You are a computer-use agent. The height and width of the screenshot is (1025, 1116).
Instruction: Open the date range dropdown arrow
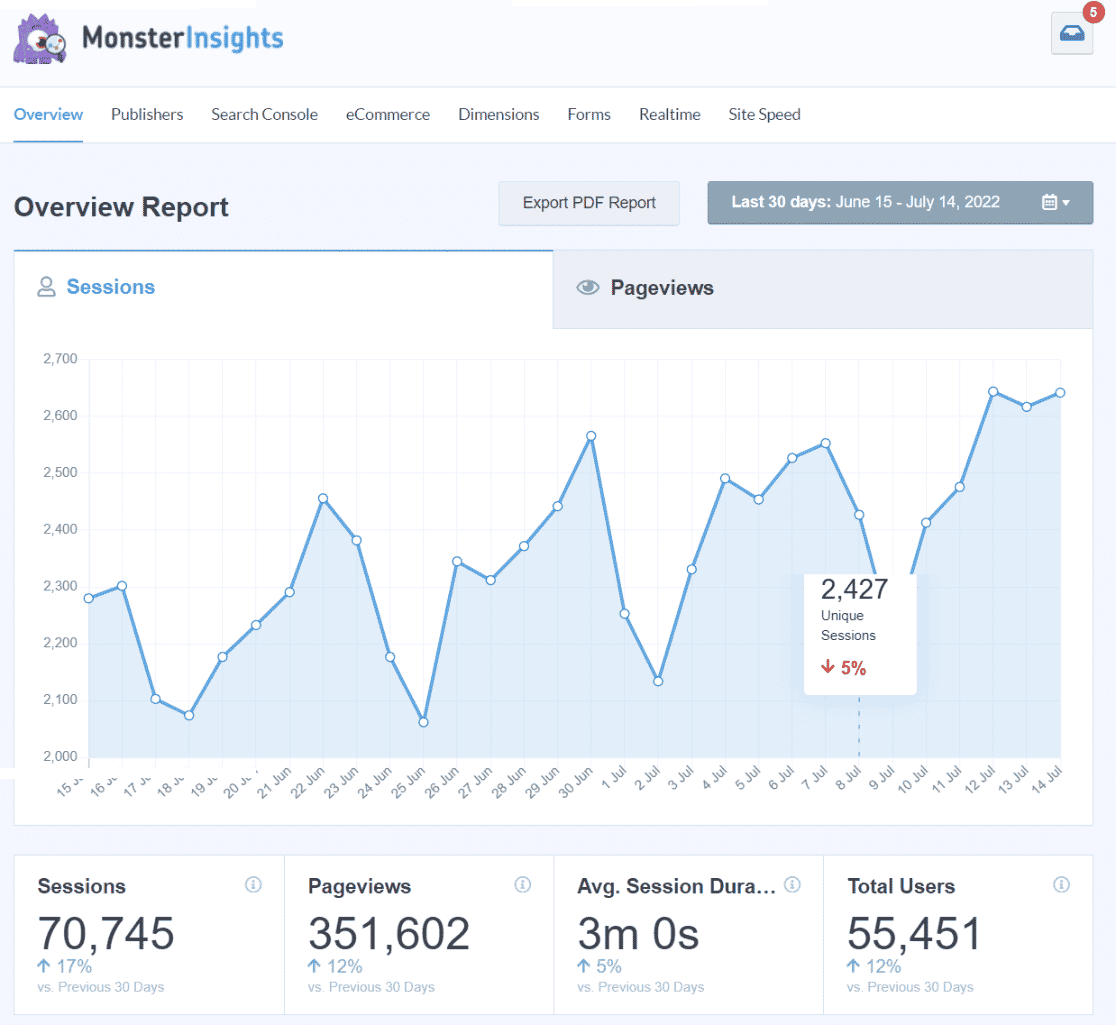(x=1066, y=202)
